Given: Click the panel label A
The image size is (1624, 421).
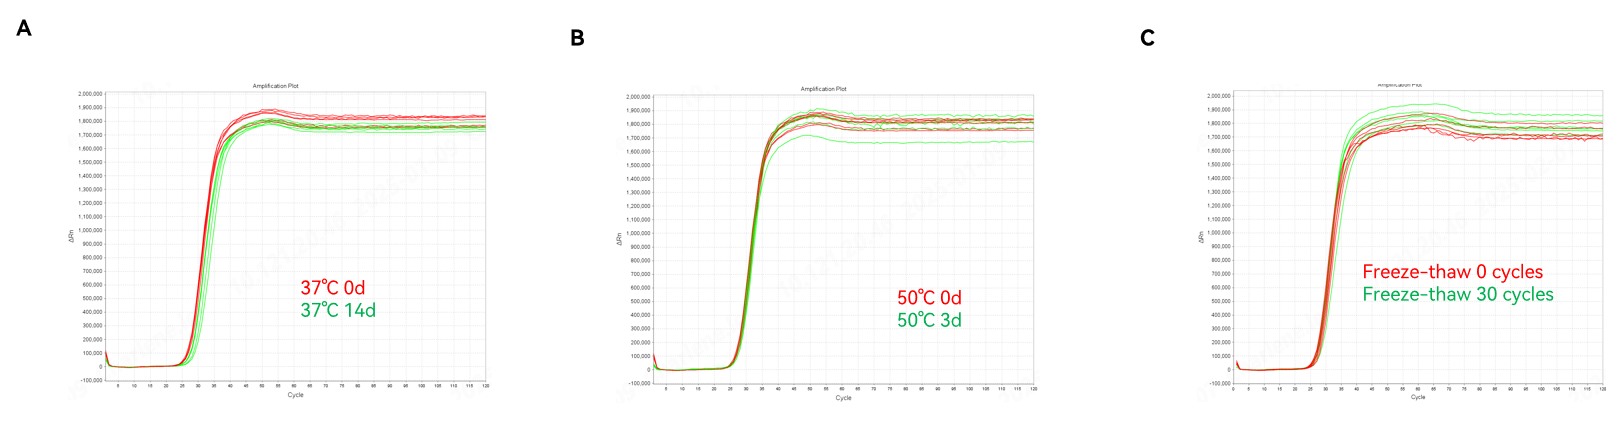Looking at the screenshot, I should [x=24, y=28].
